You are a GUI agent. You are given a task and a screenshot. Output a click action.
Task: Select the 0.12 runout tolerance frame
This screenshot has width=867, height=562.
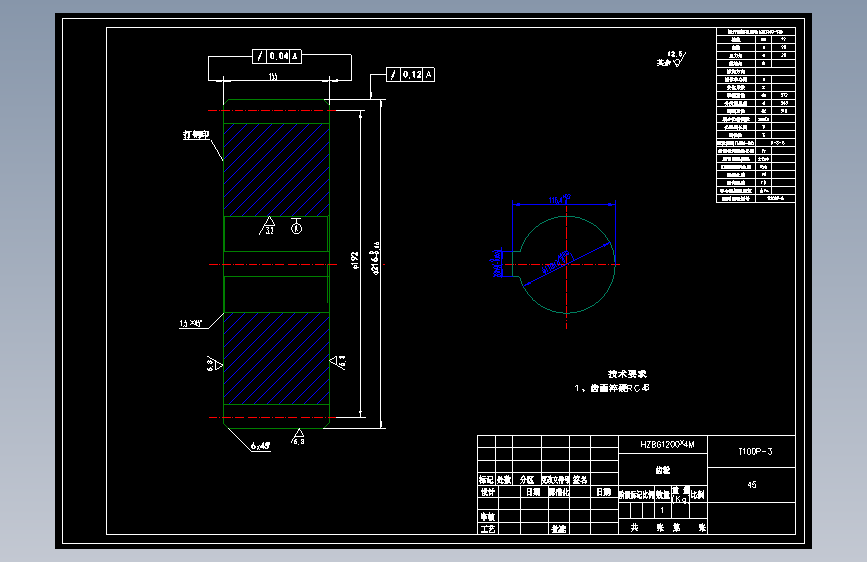(x=410, y=75)
